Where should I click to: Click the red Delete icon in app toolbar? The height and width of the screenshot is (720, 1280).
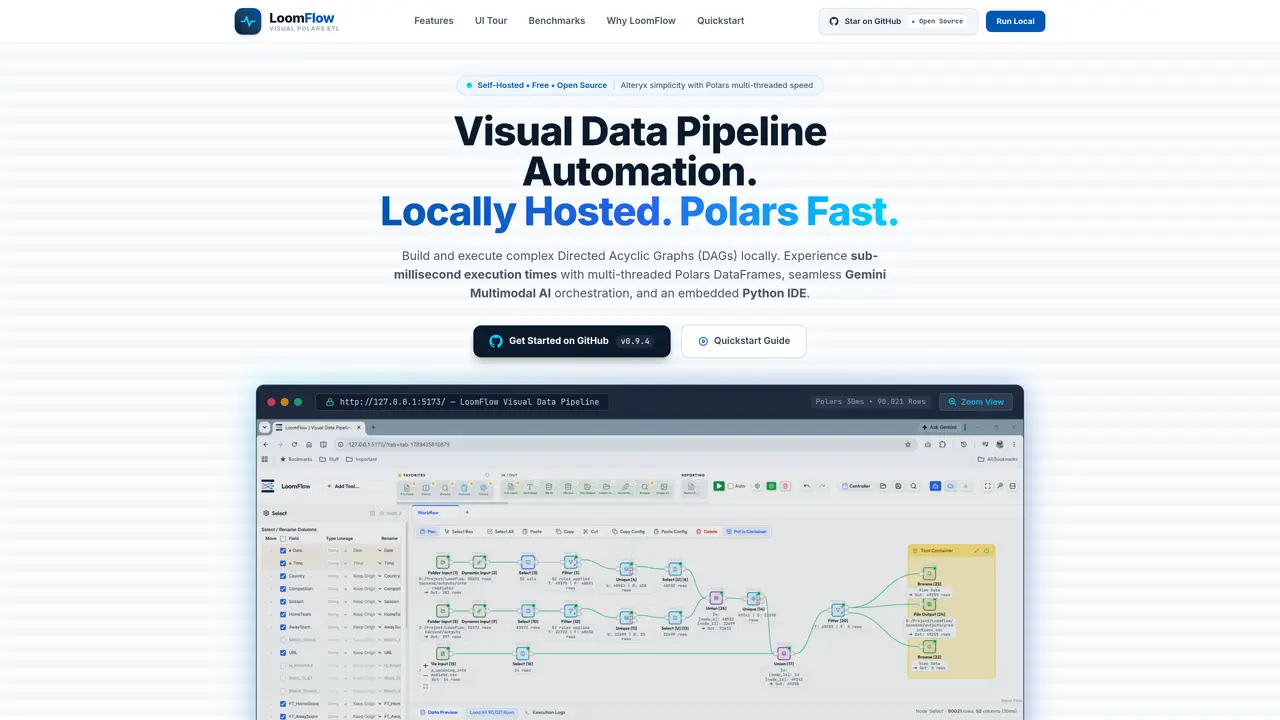[785, 486]
